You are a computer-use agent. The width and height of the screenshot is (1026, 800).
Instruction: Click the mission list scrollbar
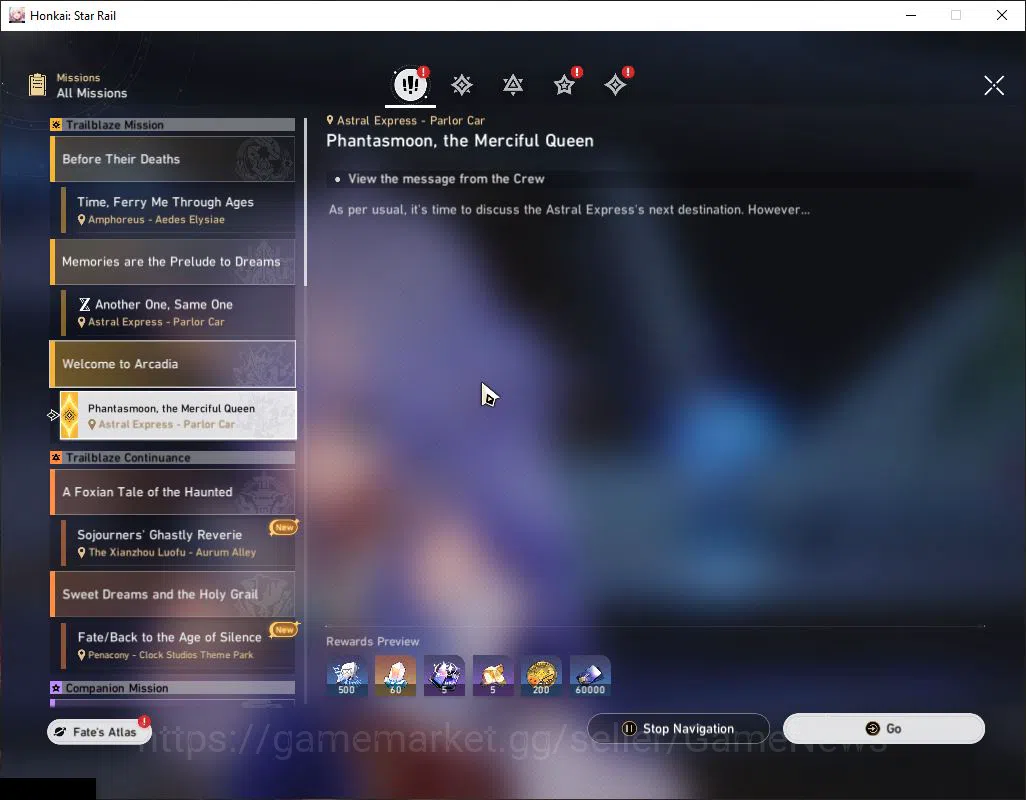pos(306,201)
